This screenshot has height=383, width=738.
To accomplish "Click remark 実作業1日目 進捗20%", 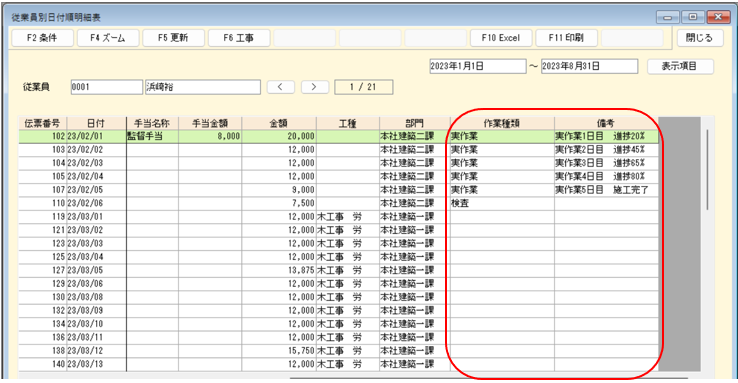I will coord(606,136).
